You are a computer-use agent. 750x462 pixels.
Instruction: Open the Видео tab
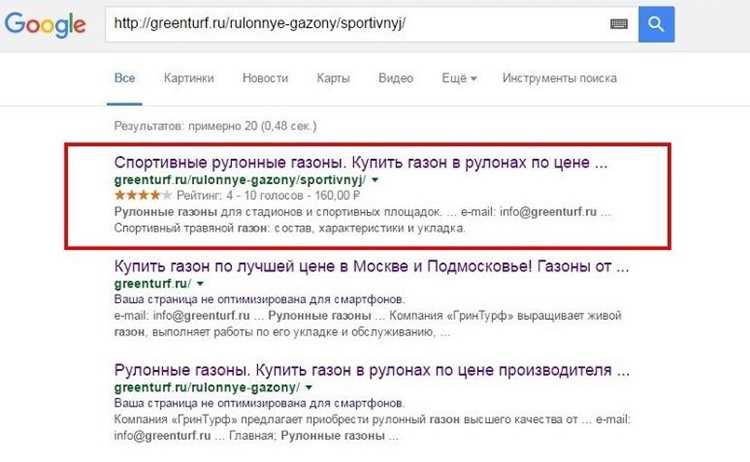[x=396, y=78]
